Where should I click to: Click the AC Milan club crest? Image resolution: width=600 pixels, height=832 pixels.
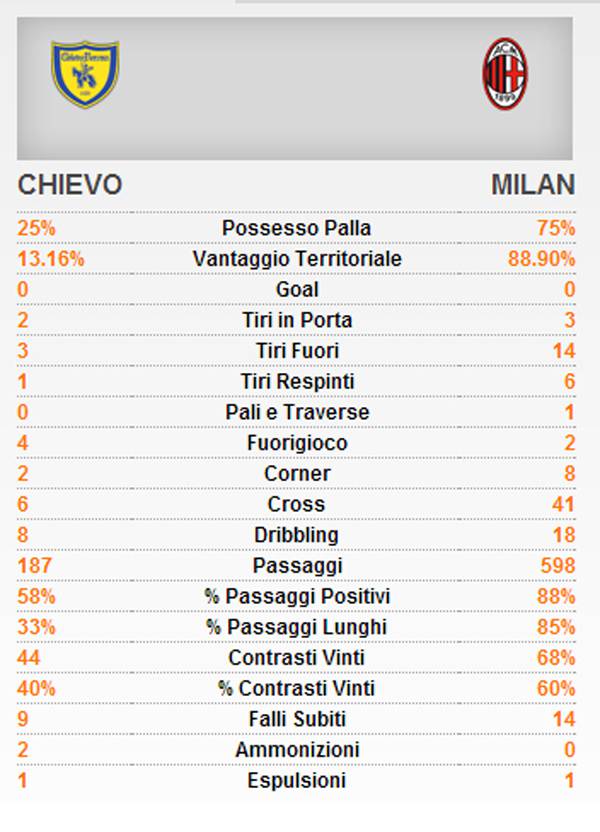coord(505,74)
